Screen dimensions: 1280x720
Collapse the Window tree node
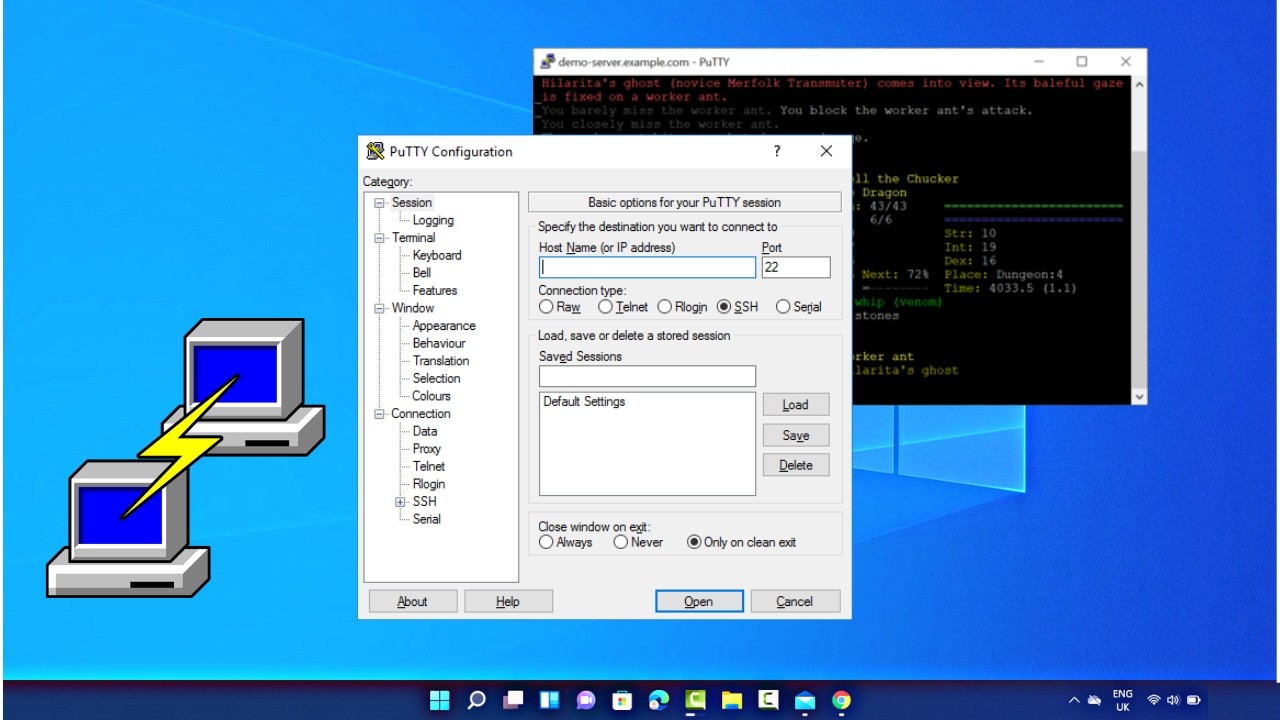(x=380, y=308)
